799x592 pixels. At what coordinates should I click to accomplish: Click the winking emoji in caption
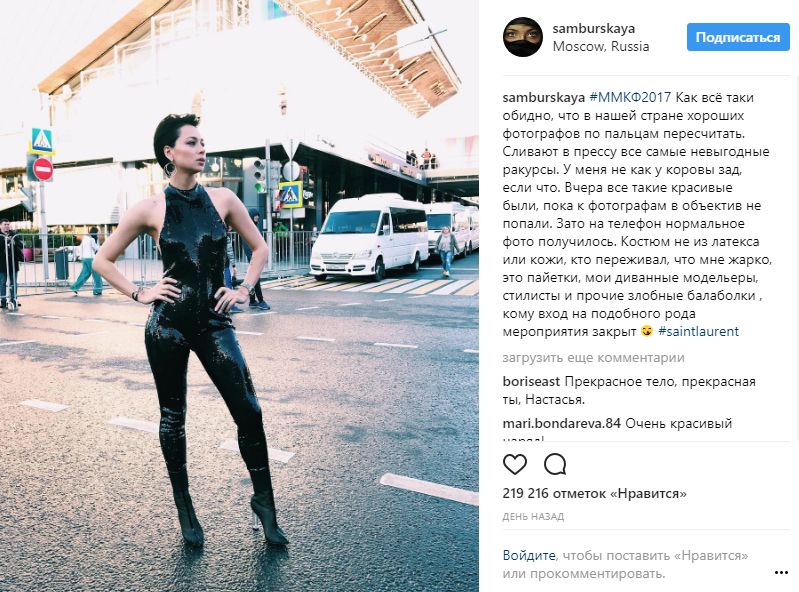click(x=647, y=331)
